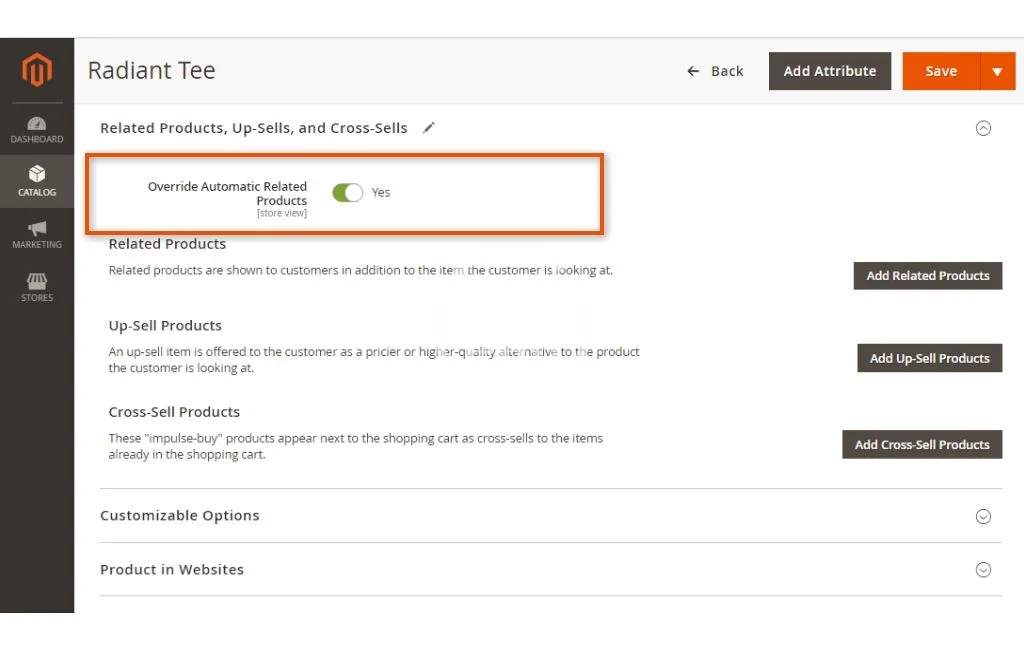This screenshot has height=650, width=1024.
Task: Expand the Product in Websites chevron
Action: tap(983, 570)
